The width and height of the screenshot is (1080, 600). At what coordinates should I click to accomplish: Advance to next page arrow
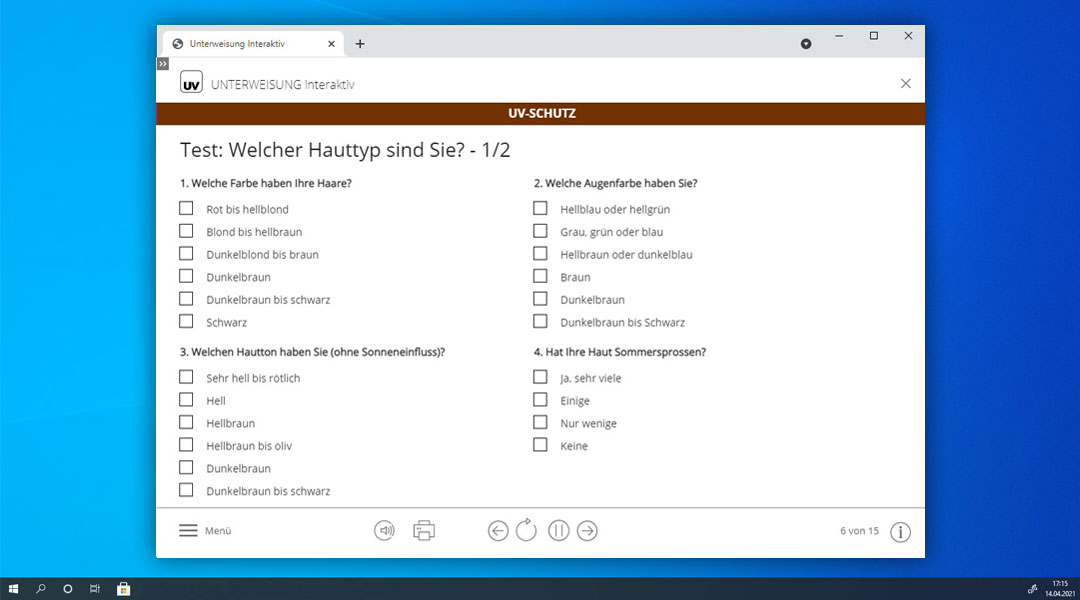point(587,530)
